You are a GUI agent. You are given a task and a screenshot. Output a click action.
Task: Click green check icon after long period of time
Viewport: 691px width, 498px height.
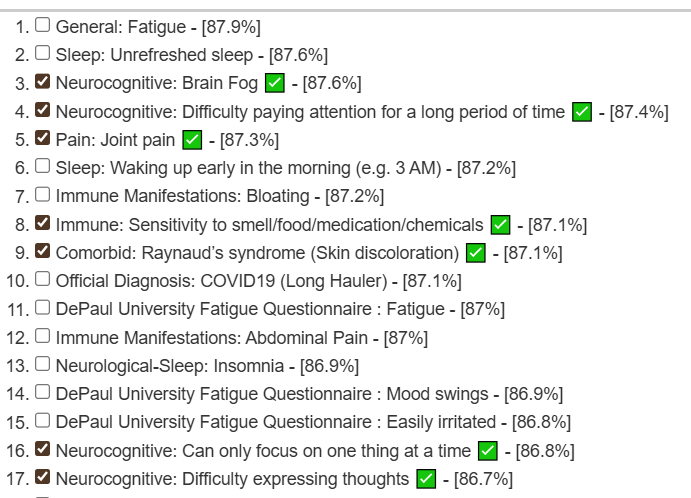click(x=582, y=111)
